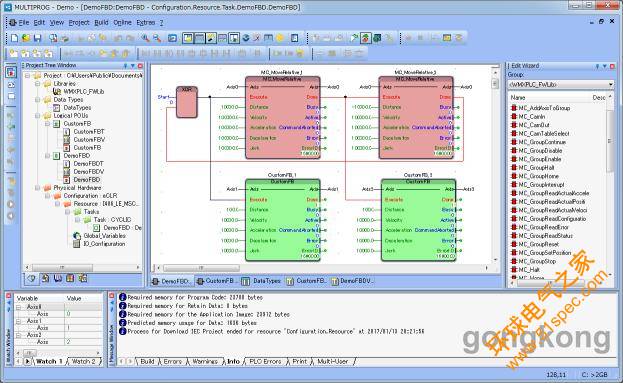
Task: Switch to the DataTypes editor tab
Action: pyautogui.click(x=261, y=281)
